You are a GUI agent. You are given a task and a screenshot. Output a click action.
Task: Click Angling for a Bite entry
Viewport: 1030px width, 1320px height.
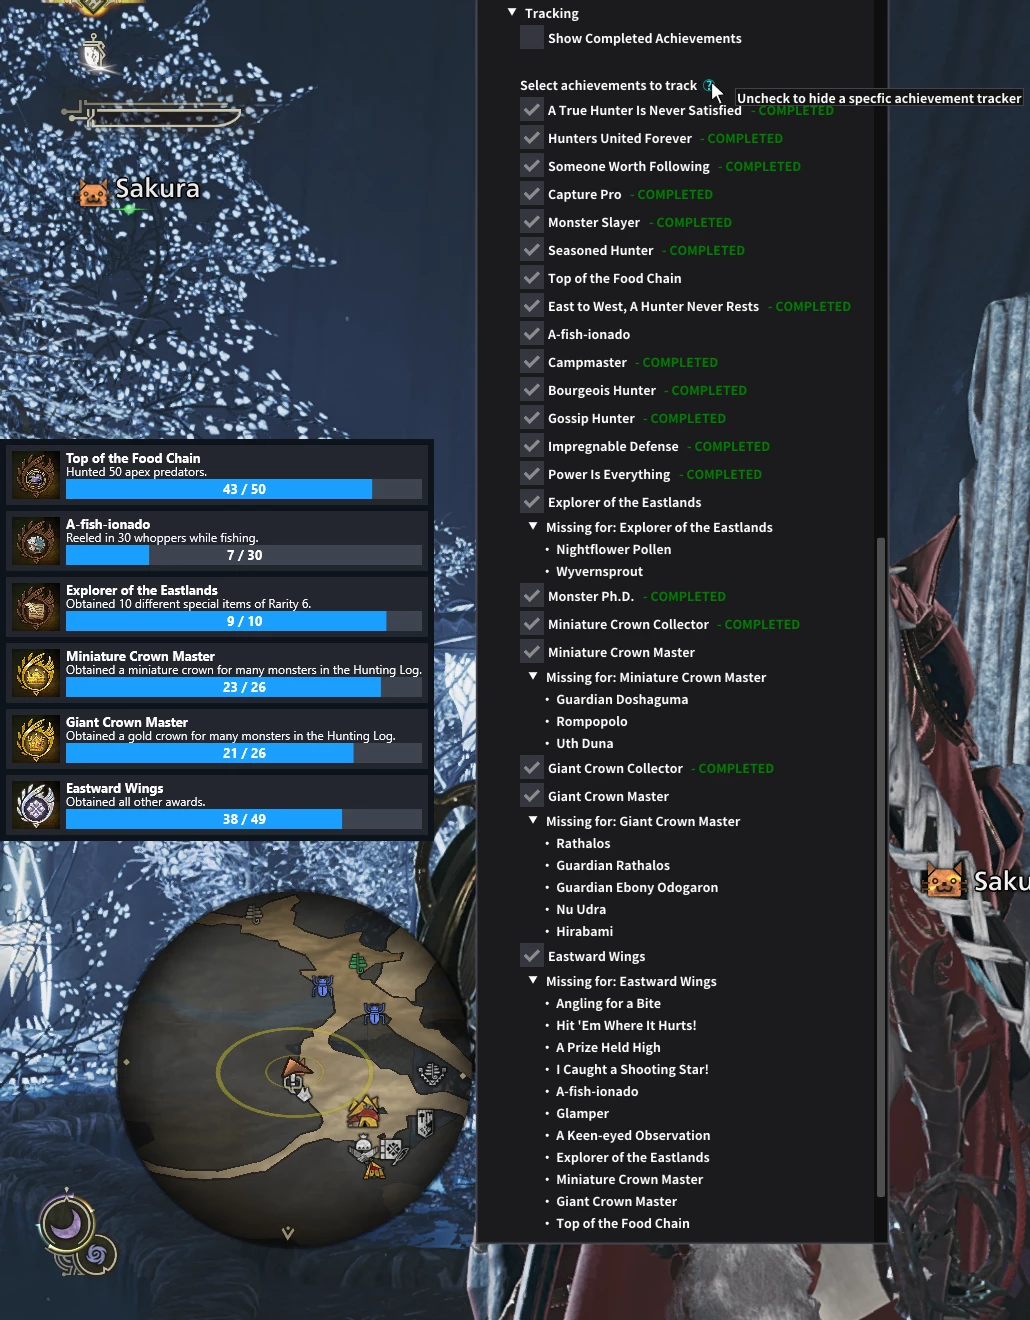click(608, 1003)
